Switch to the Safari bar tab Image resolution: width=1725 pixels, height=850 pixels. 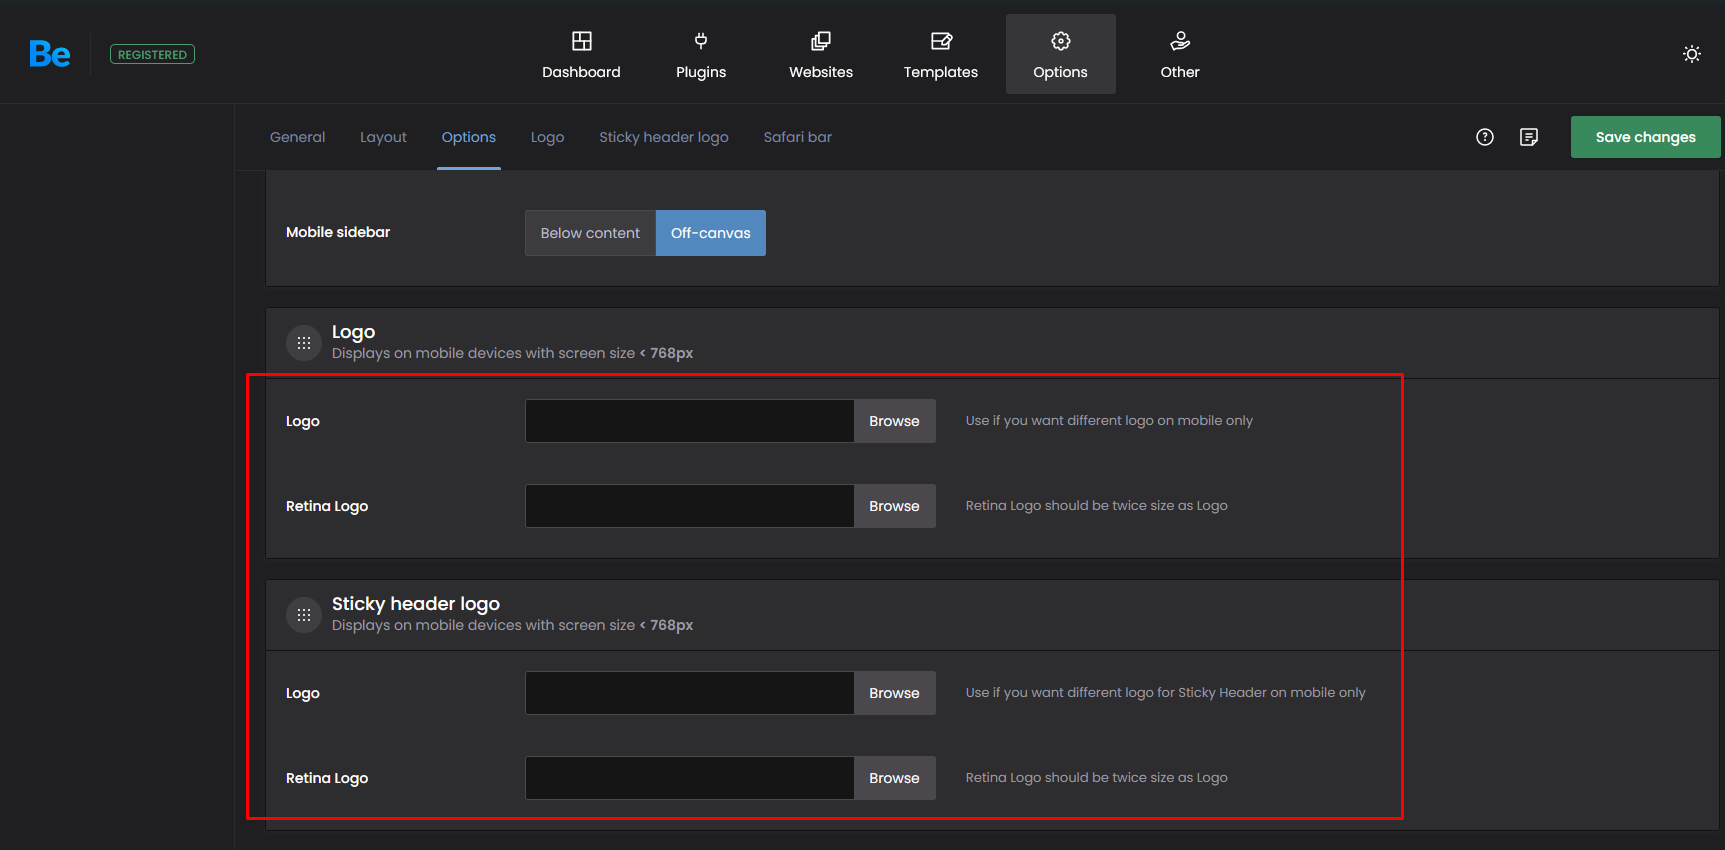[798, 137]
